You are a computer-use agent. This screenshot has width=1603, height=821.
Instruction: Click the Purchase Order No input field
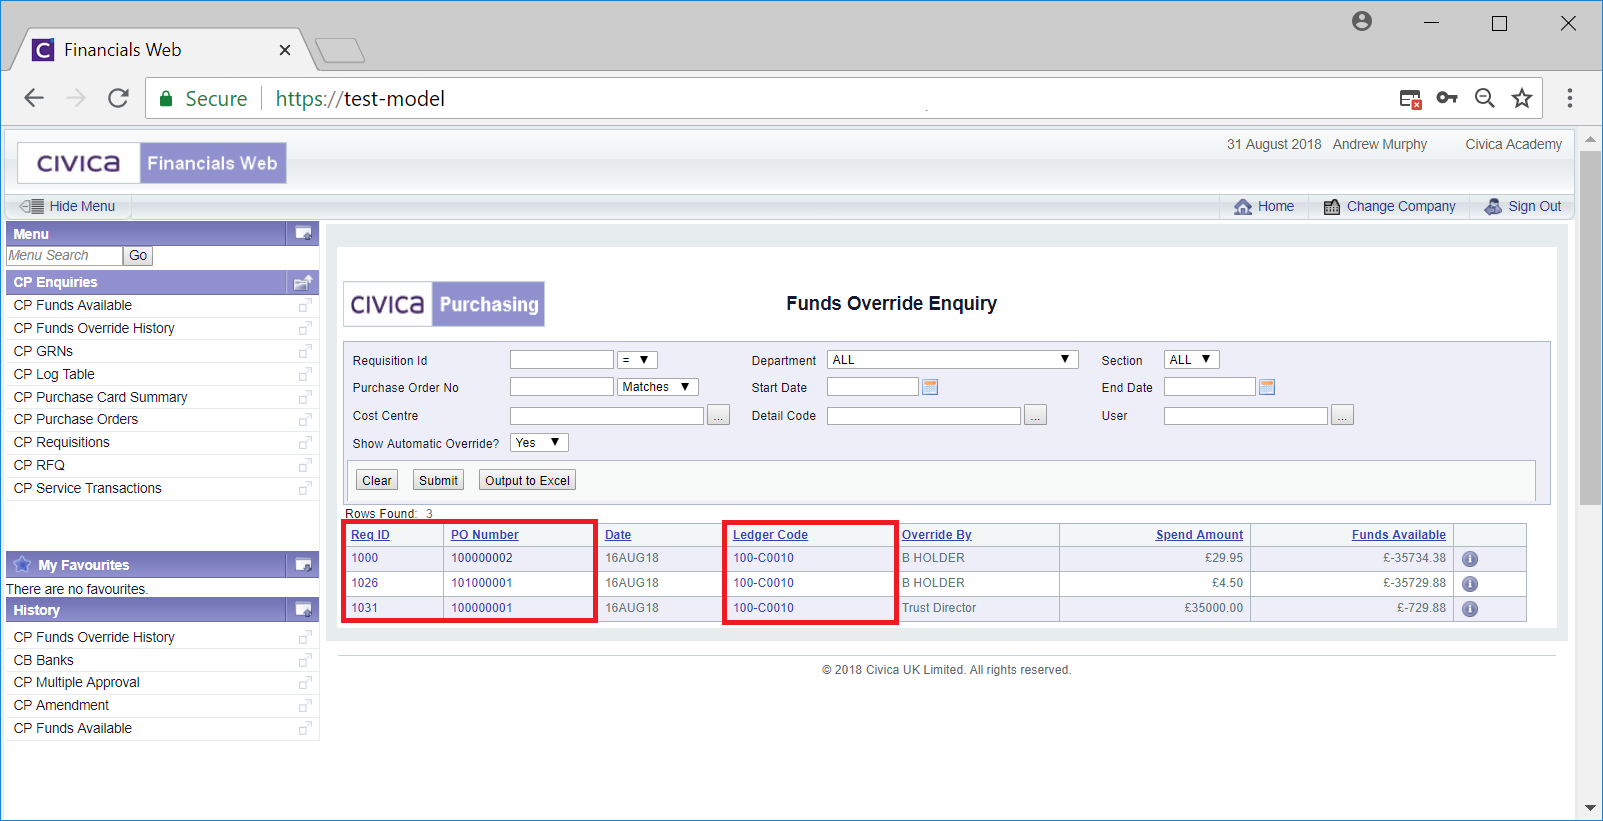point(562,387)
